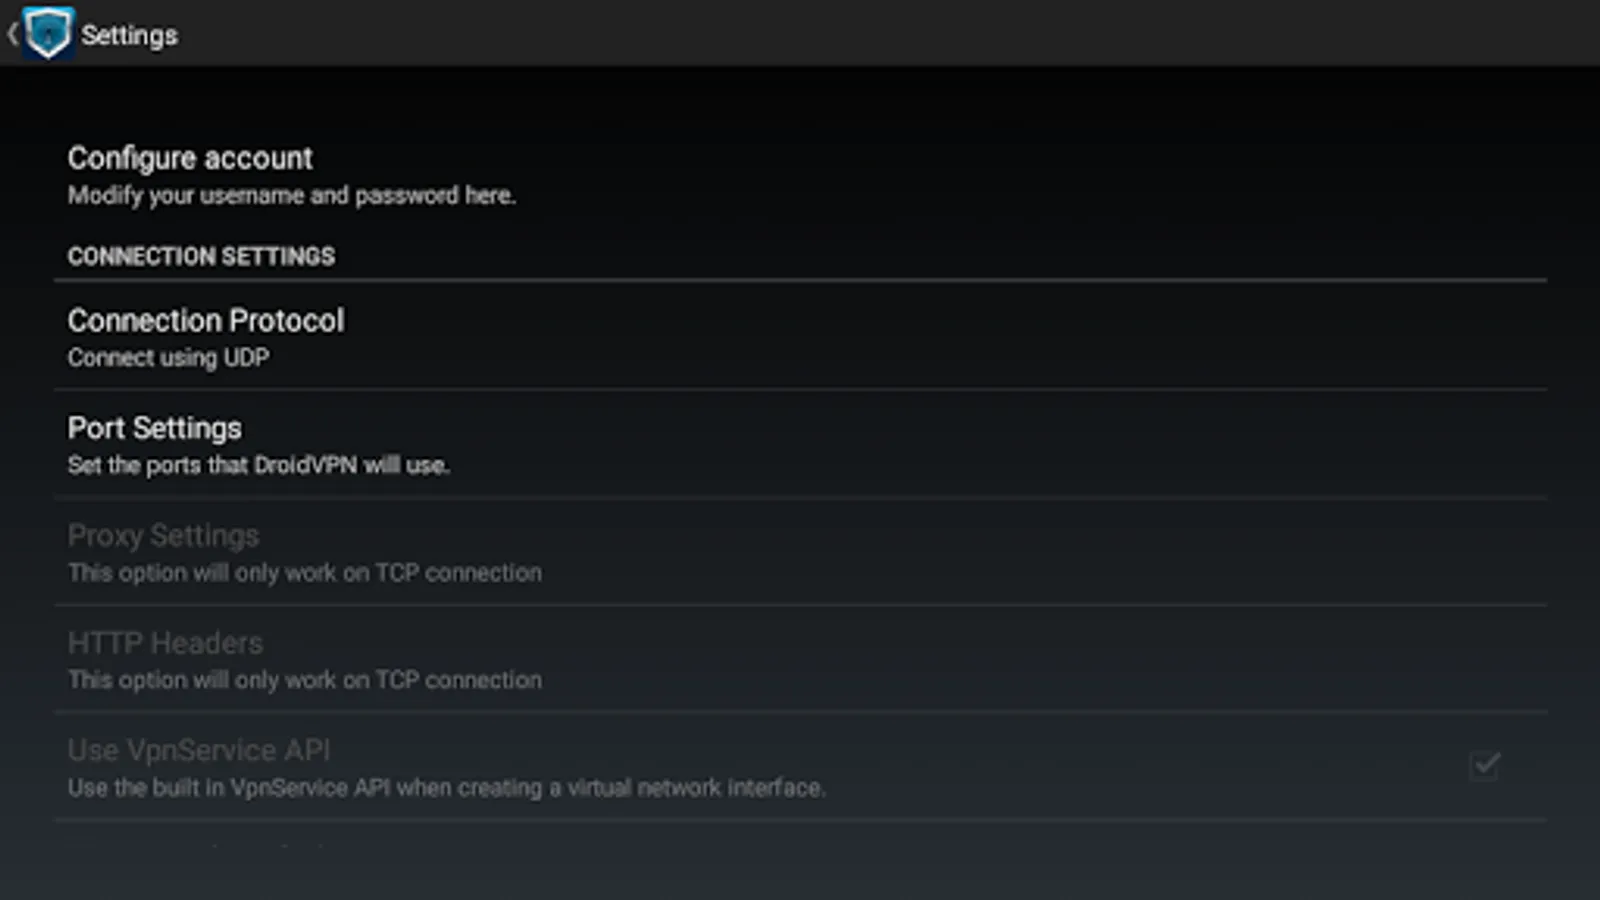Image resolution: width=1600 pixels, height=900 pixels.
Task: Click the divider line under CONNECTION SETTINGS
Action: coord(800,281)
